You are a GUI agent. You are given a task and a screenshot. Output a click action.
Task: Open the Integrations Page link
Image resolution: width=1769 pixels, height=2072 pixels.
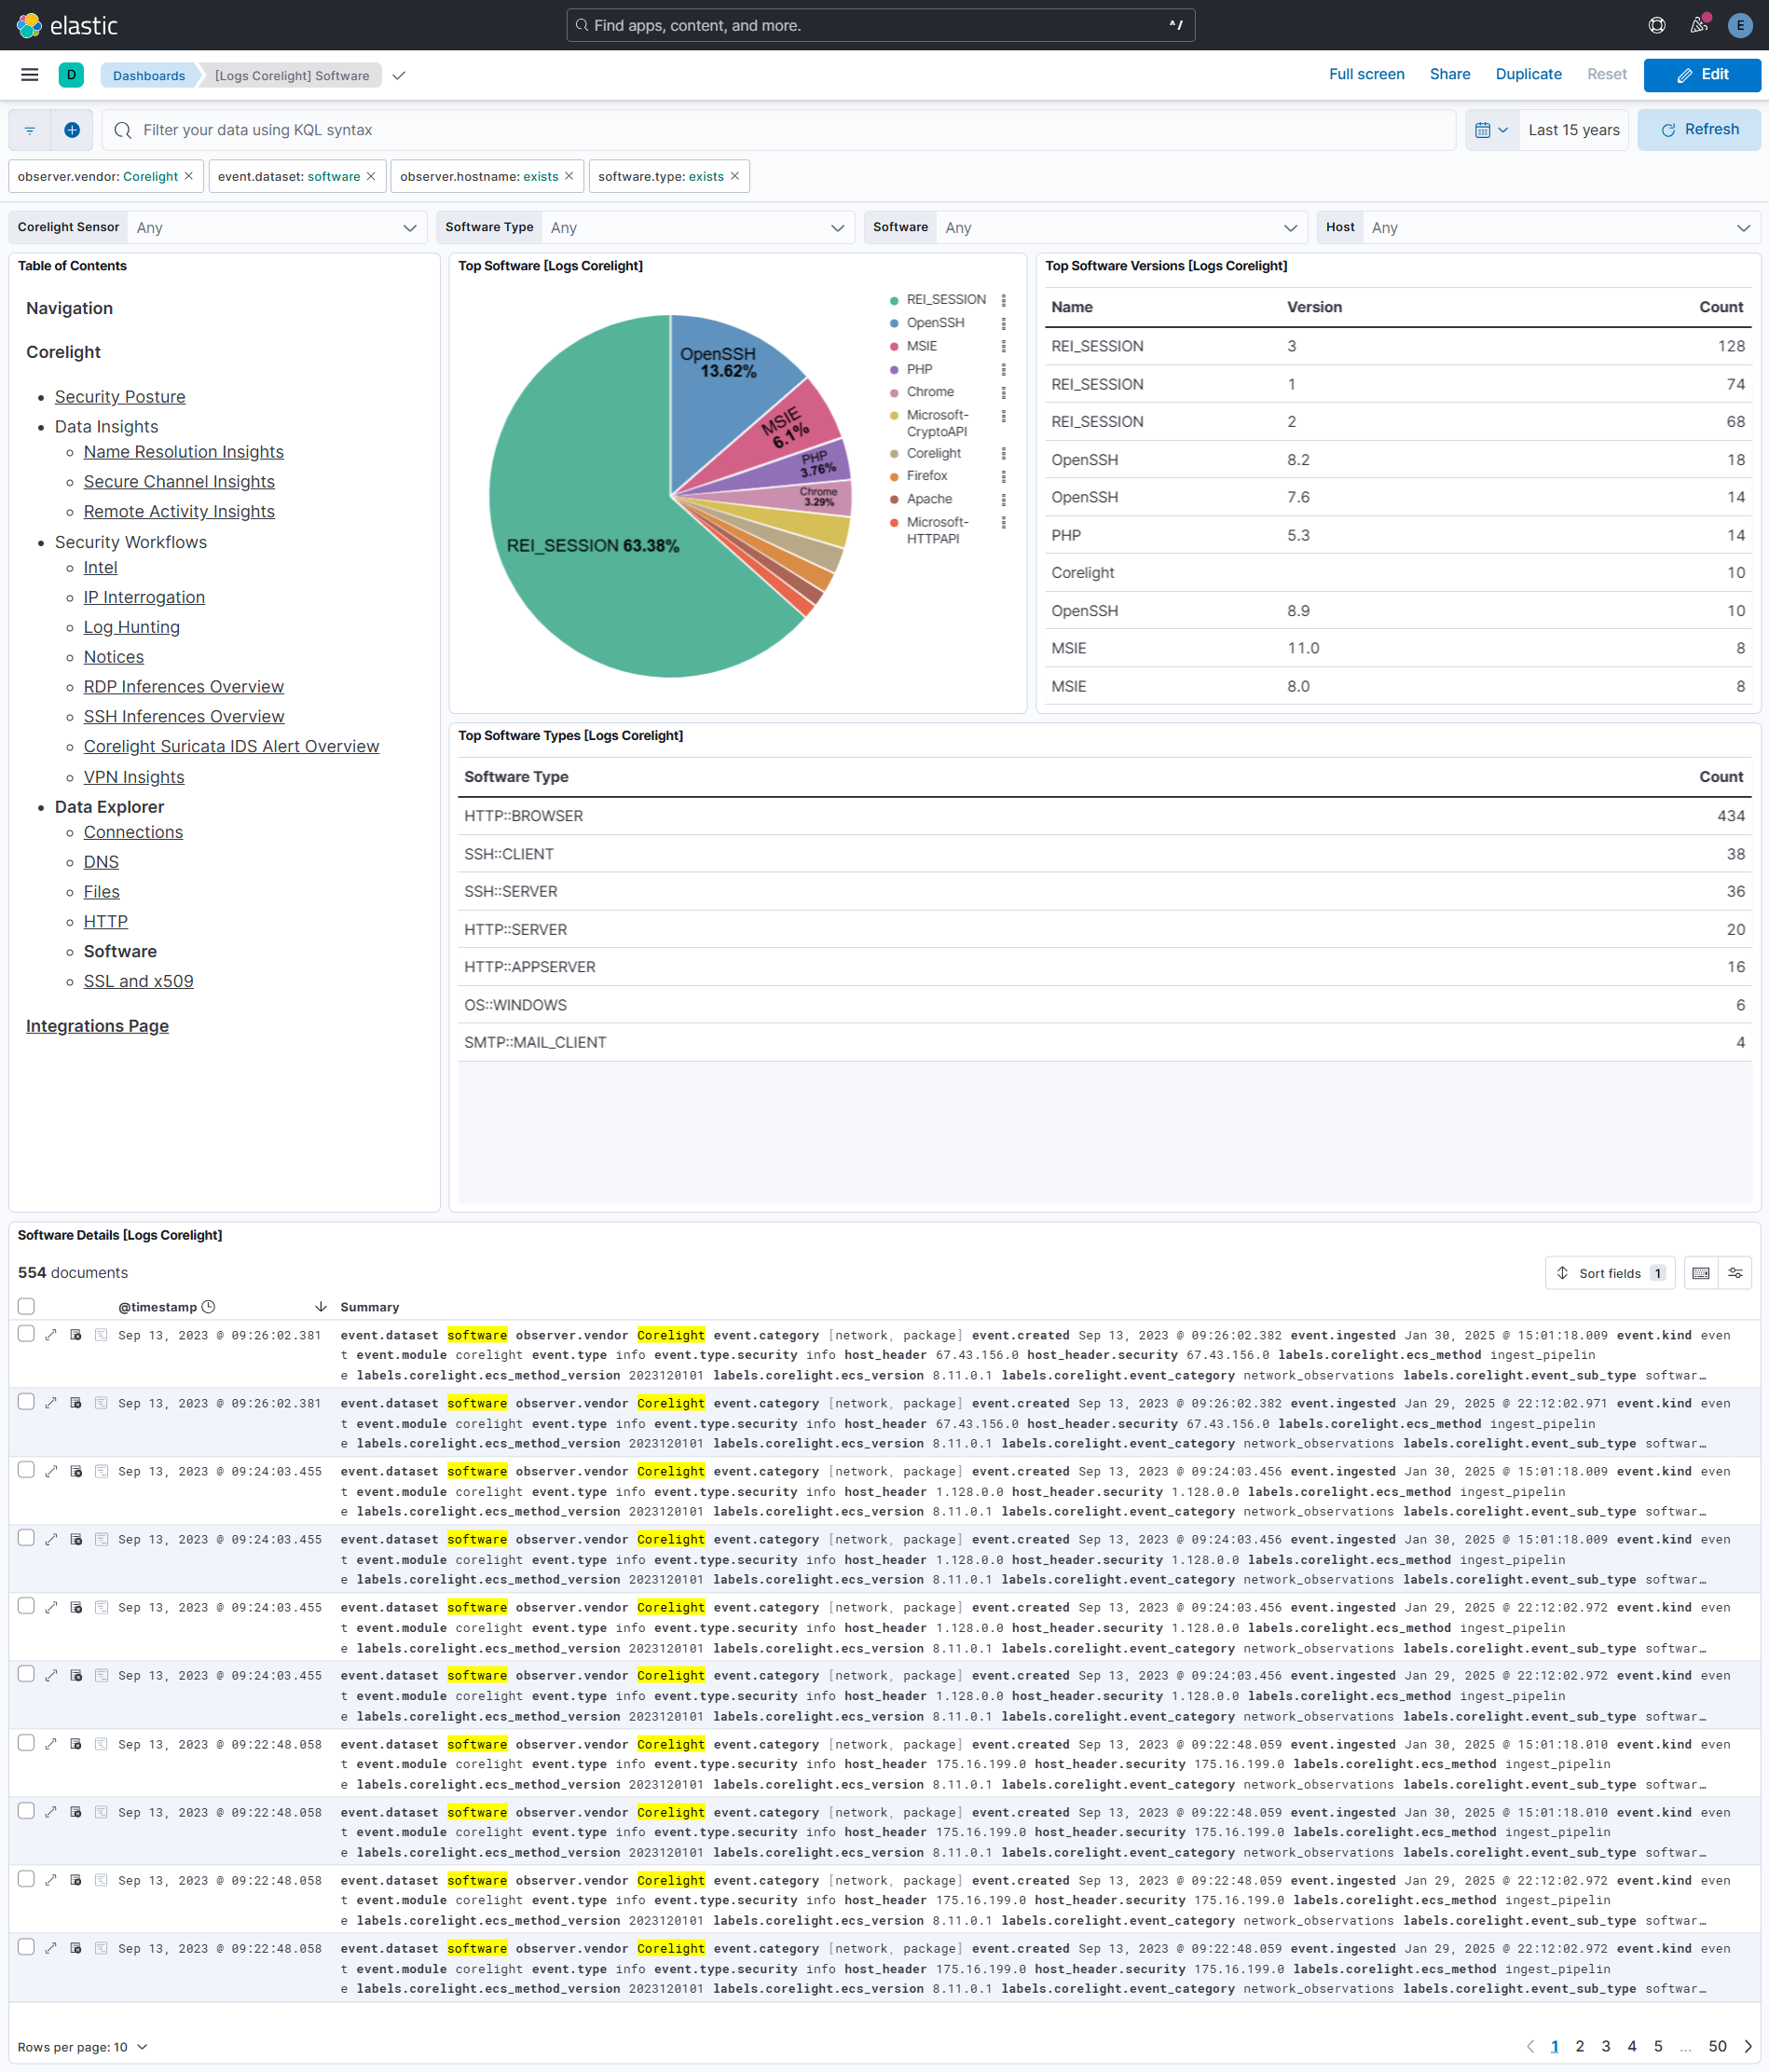[x=97, y=1025]
